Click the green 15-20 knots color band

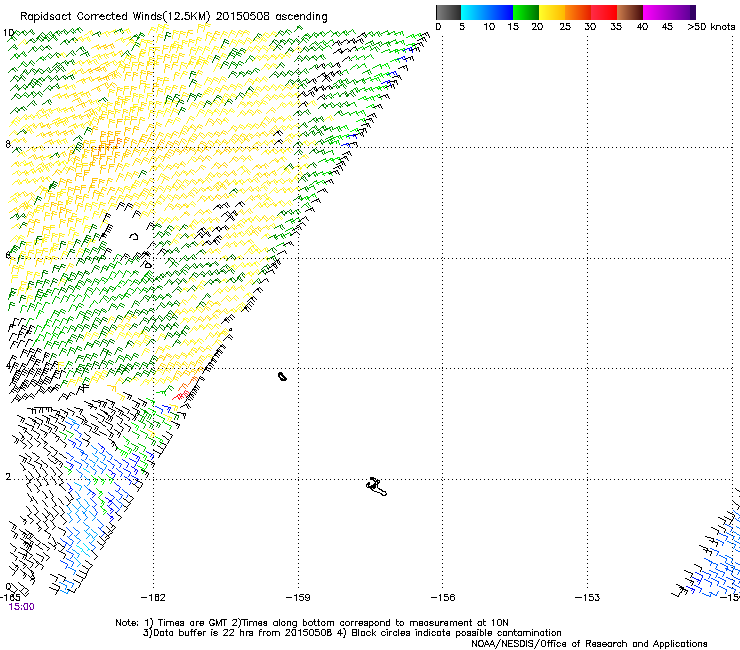526,12
